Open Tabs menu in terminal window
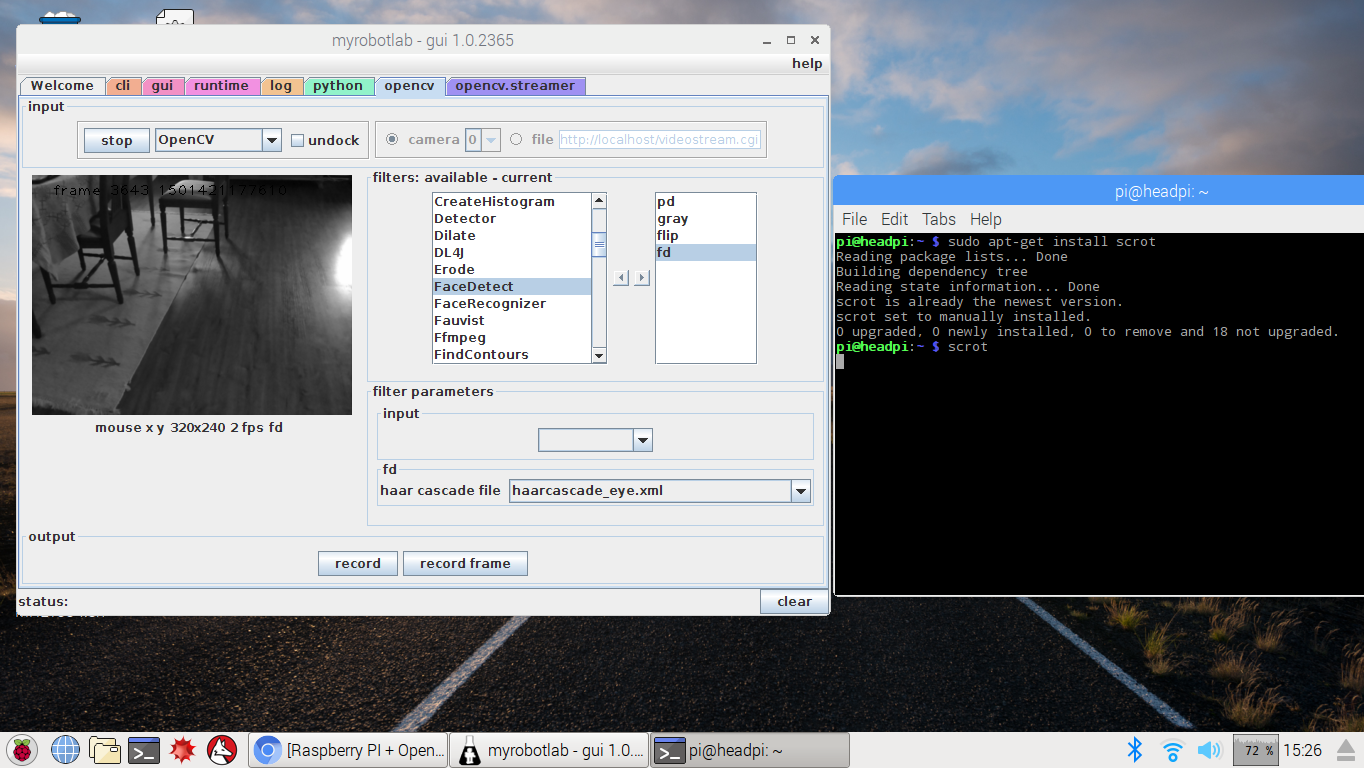The width and height of the screenshot is (1364, 768). (939, 219)
